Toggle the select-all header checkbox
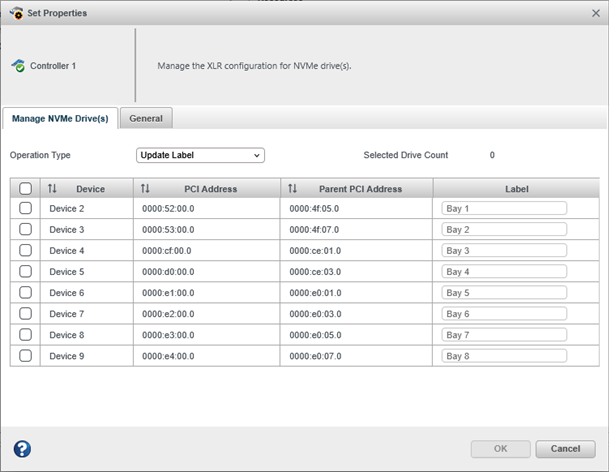 (x=25, y=188)
